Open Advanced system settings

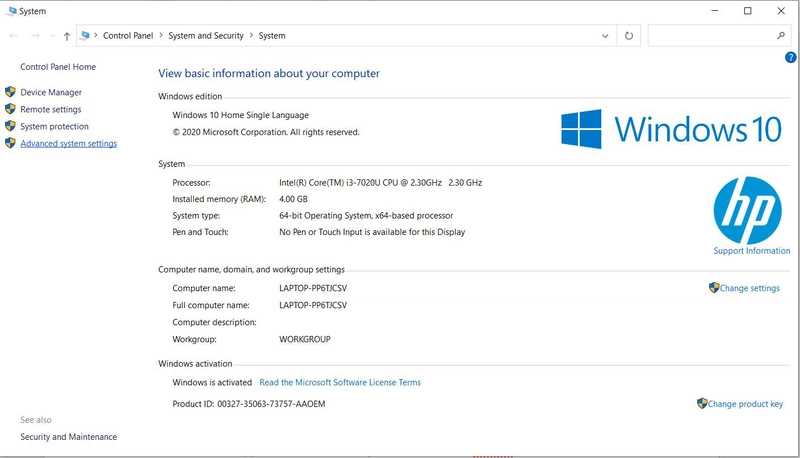(x=69, y=143)
